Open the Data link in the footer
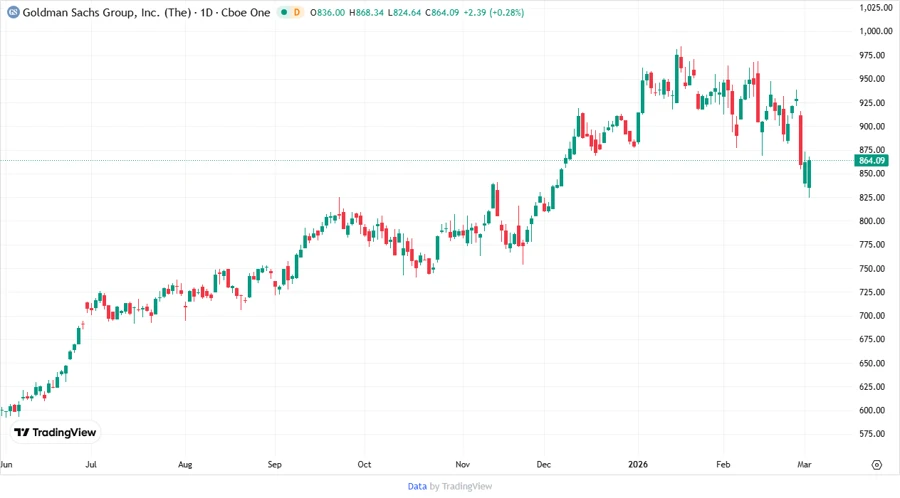The height and width of the screenshot is (498, 900). (417, 486)
